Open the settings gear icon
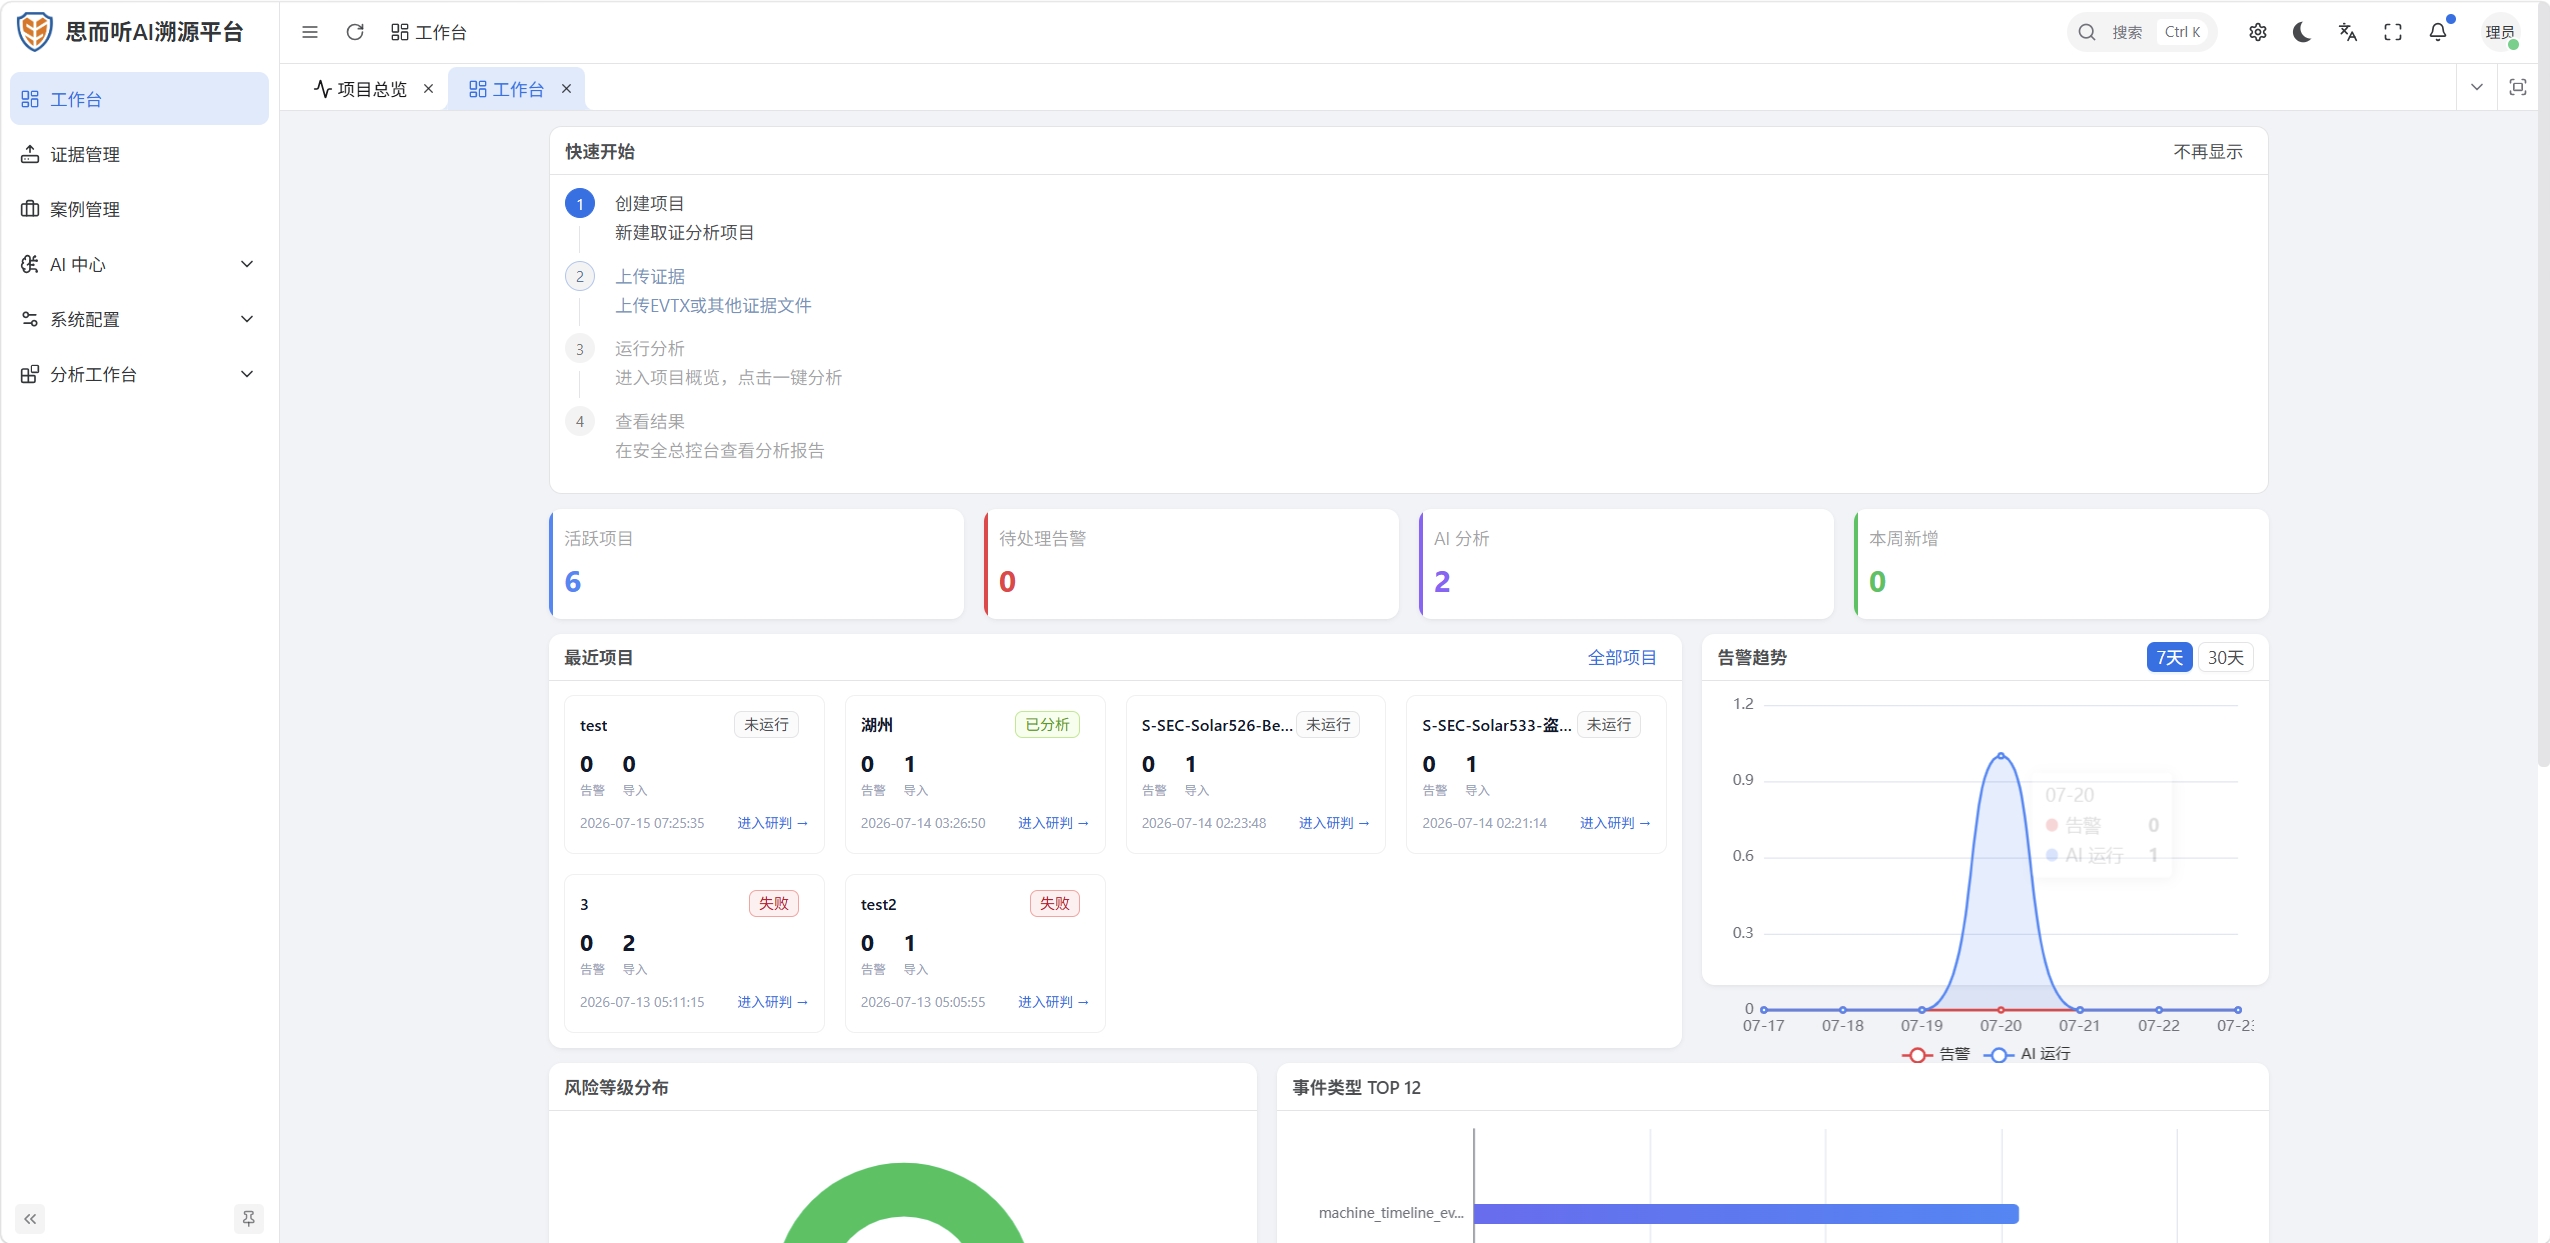 click(x=2258, y=32)
